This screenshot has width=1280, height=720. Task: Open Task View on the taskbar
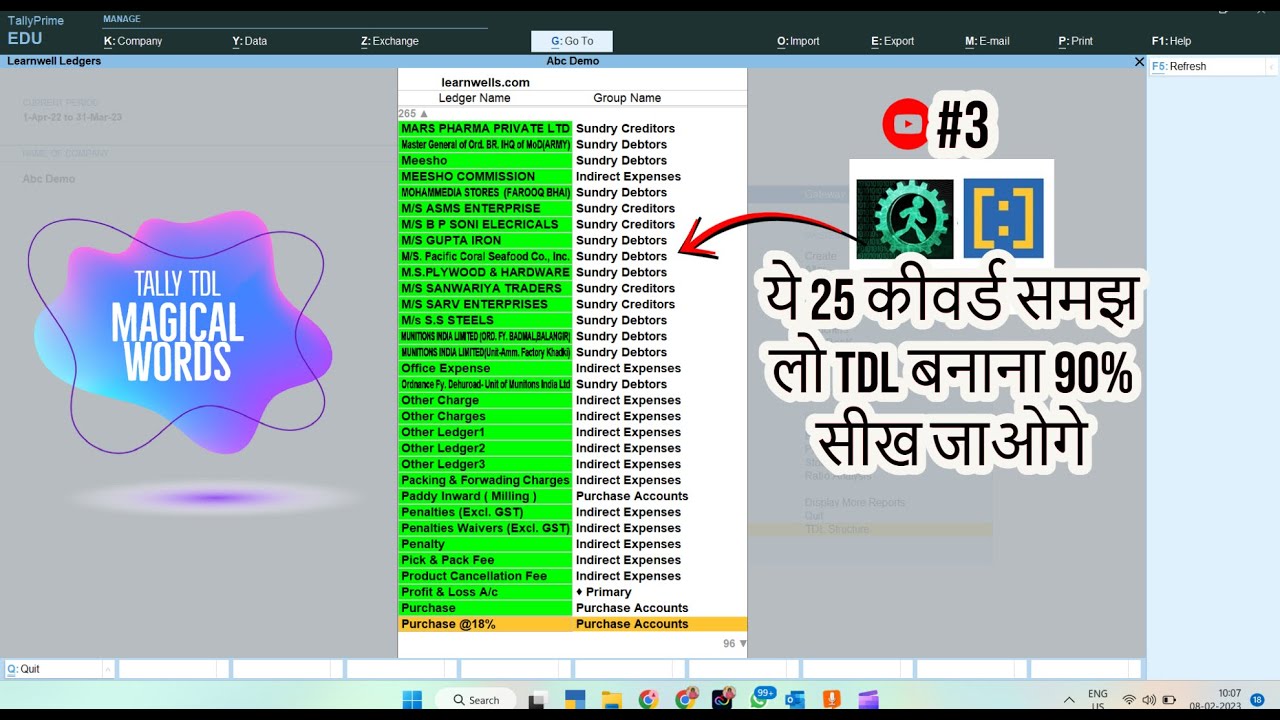[538, 700]
